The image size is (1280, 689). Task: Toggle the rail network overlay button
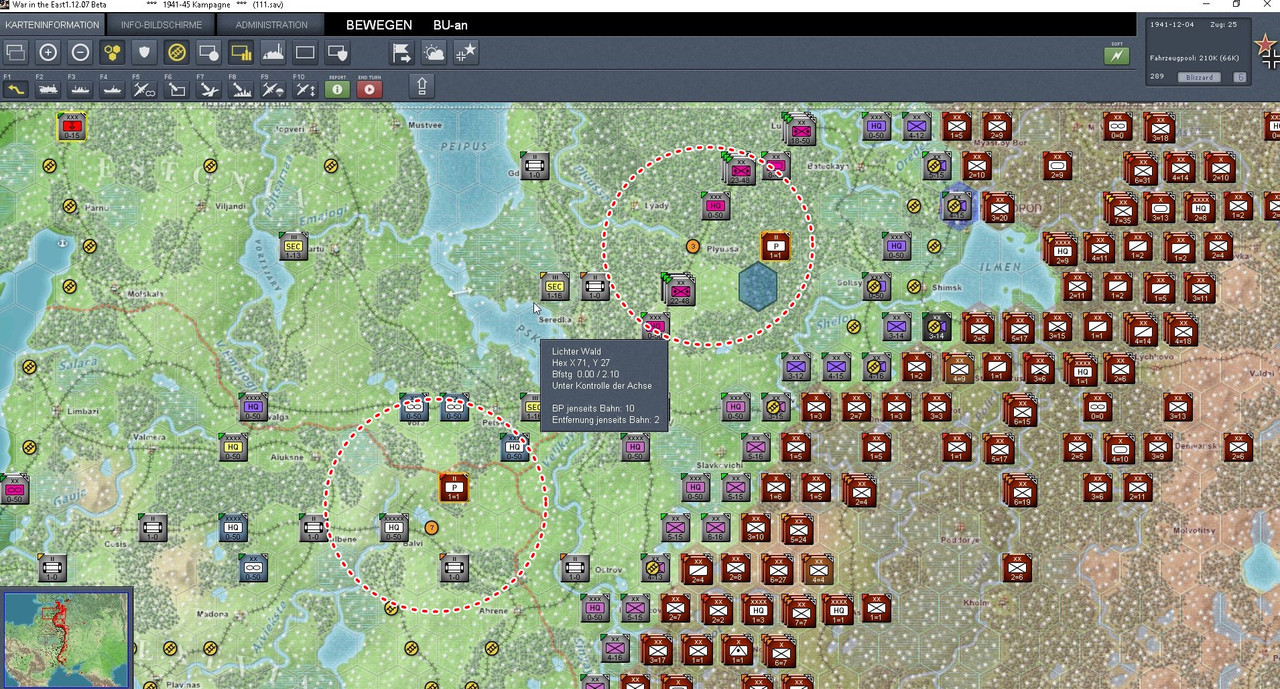(177, 52)
